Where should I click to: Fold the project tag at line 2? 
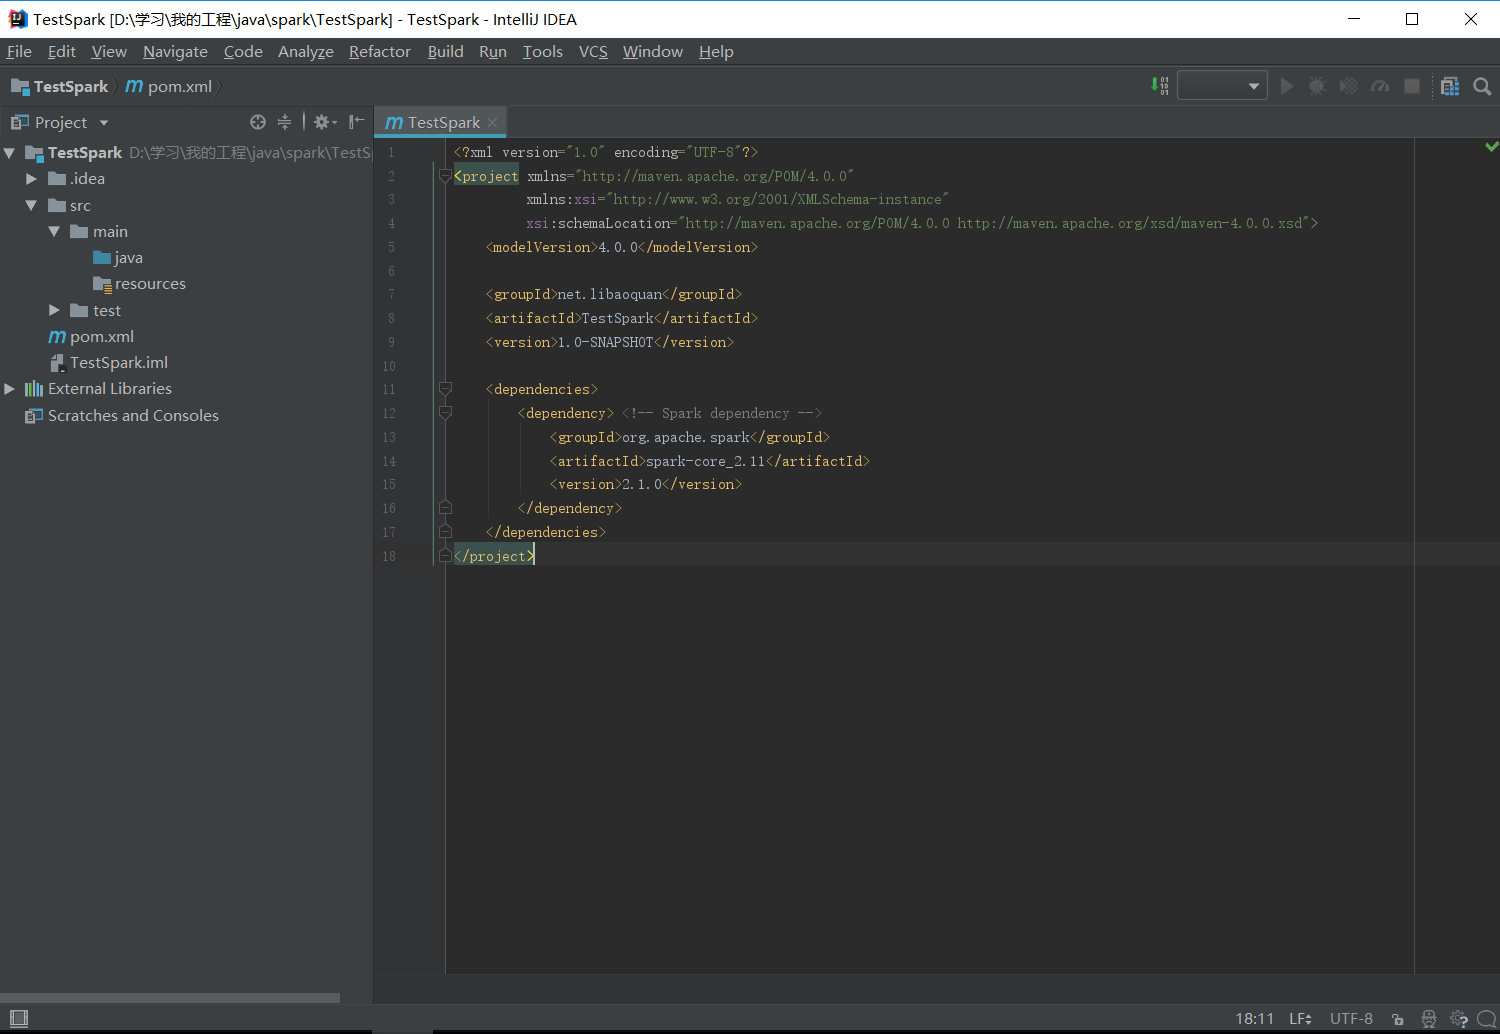(x=445, y=176)
